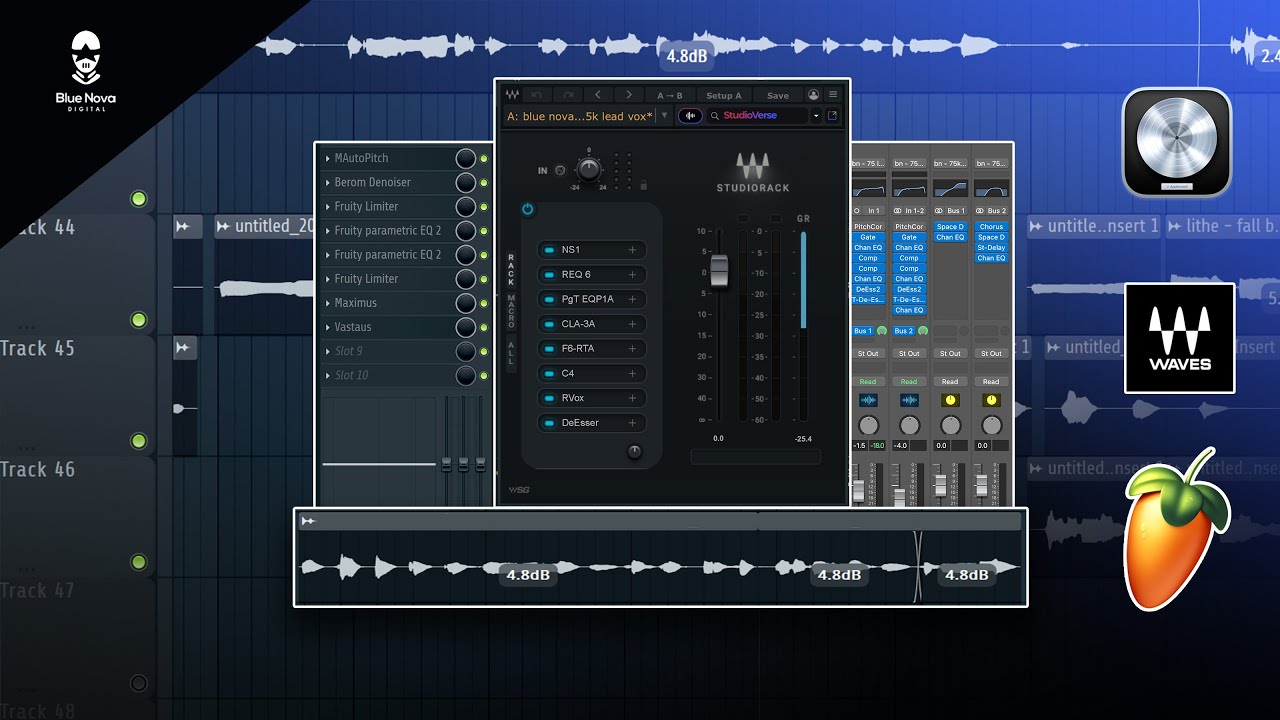Click the StudioVerse search field
The image size is (1280, 720).
tap(757, 116)
